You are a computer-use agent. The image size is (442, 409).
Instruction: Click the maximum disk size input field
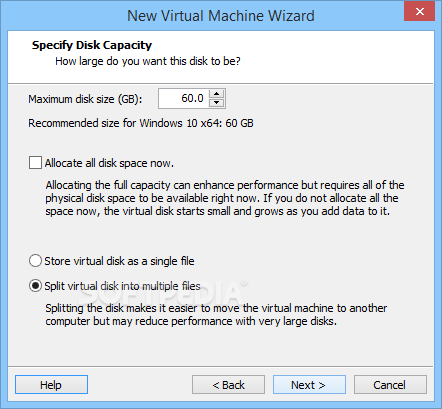click(x=184, y=98)
